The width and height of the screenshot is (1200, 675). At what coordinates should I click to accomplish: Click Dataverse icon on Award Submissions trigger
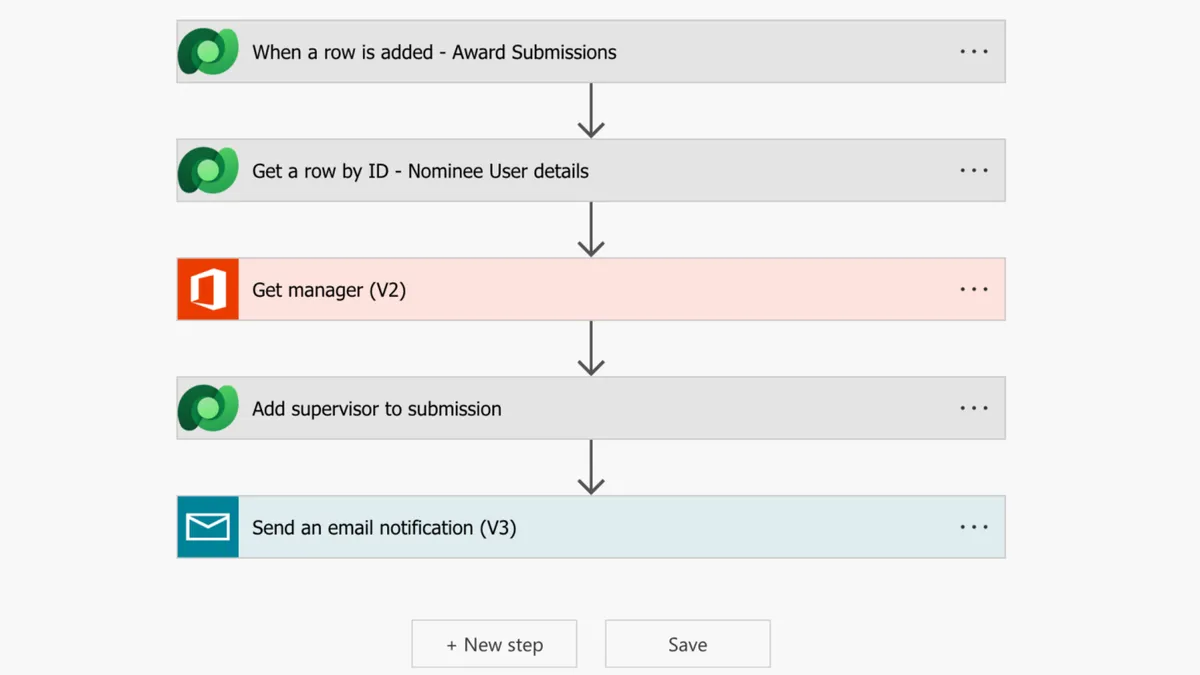coord(208,52)
